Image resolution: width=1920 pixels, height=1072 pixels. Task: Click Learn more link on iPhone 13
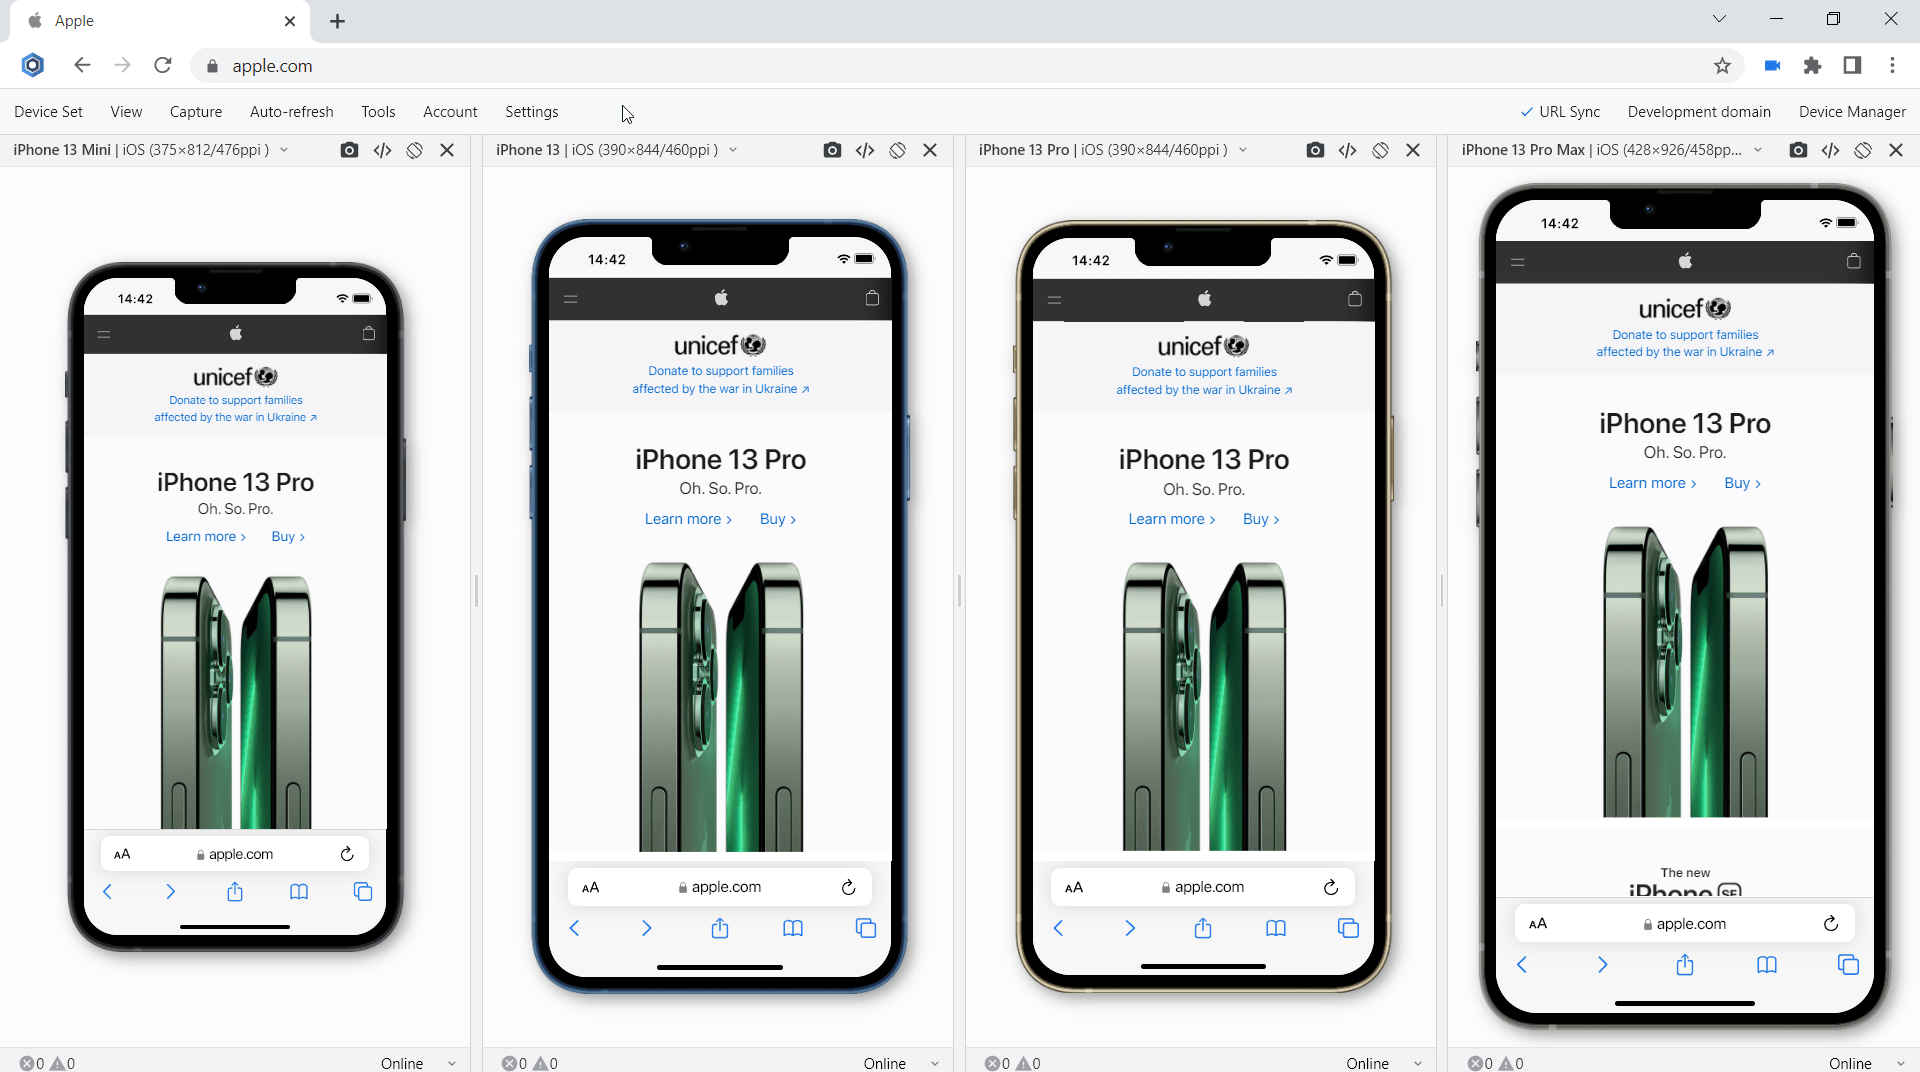point(688,519)
